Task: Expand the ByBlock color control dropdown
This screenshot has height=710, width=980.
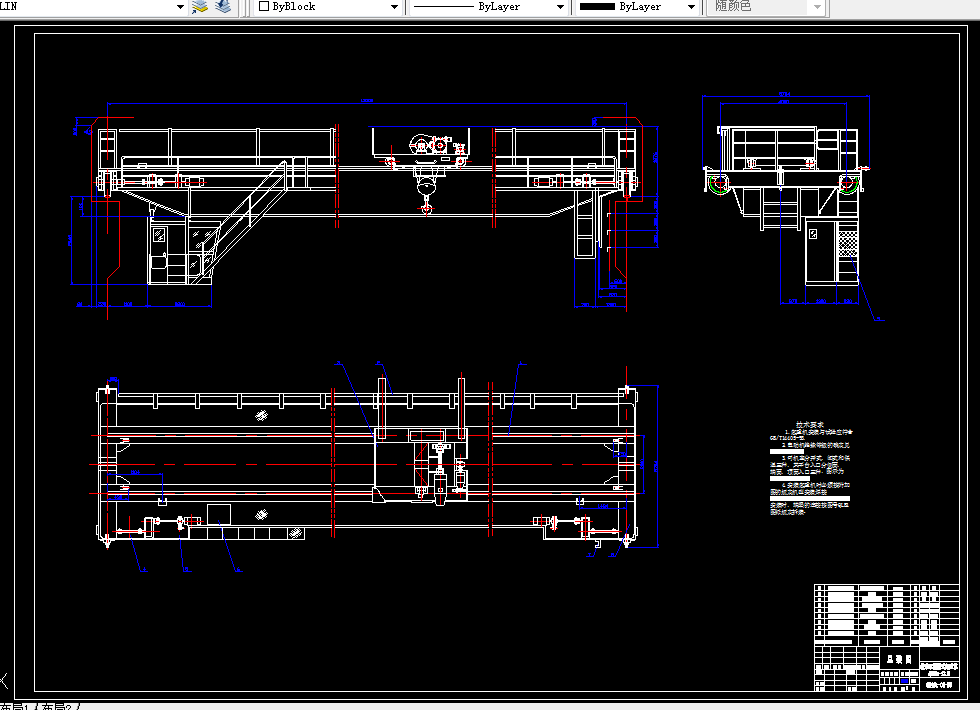Action: coord(394,7)
